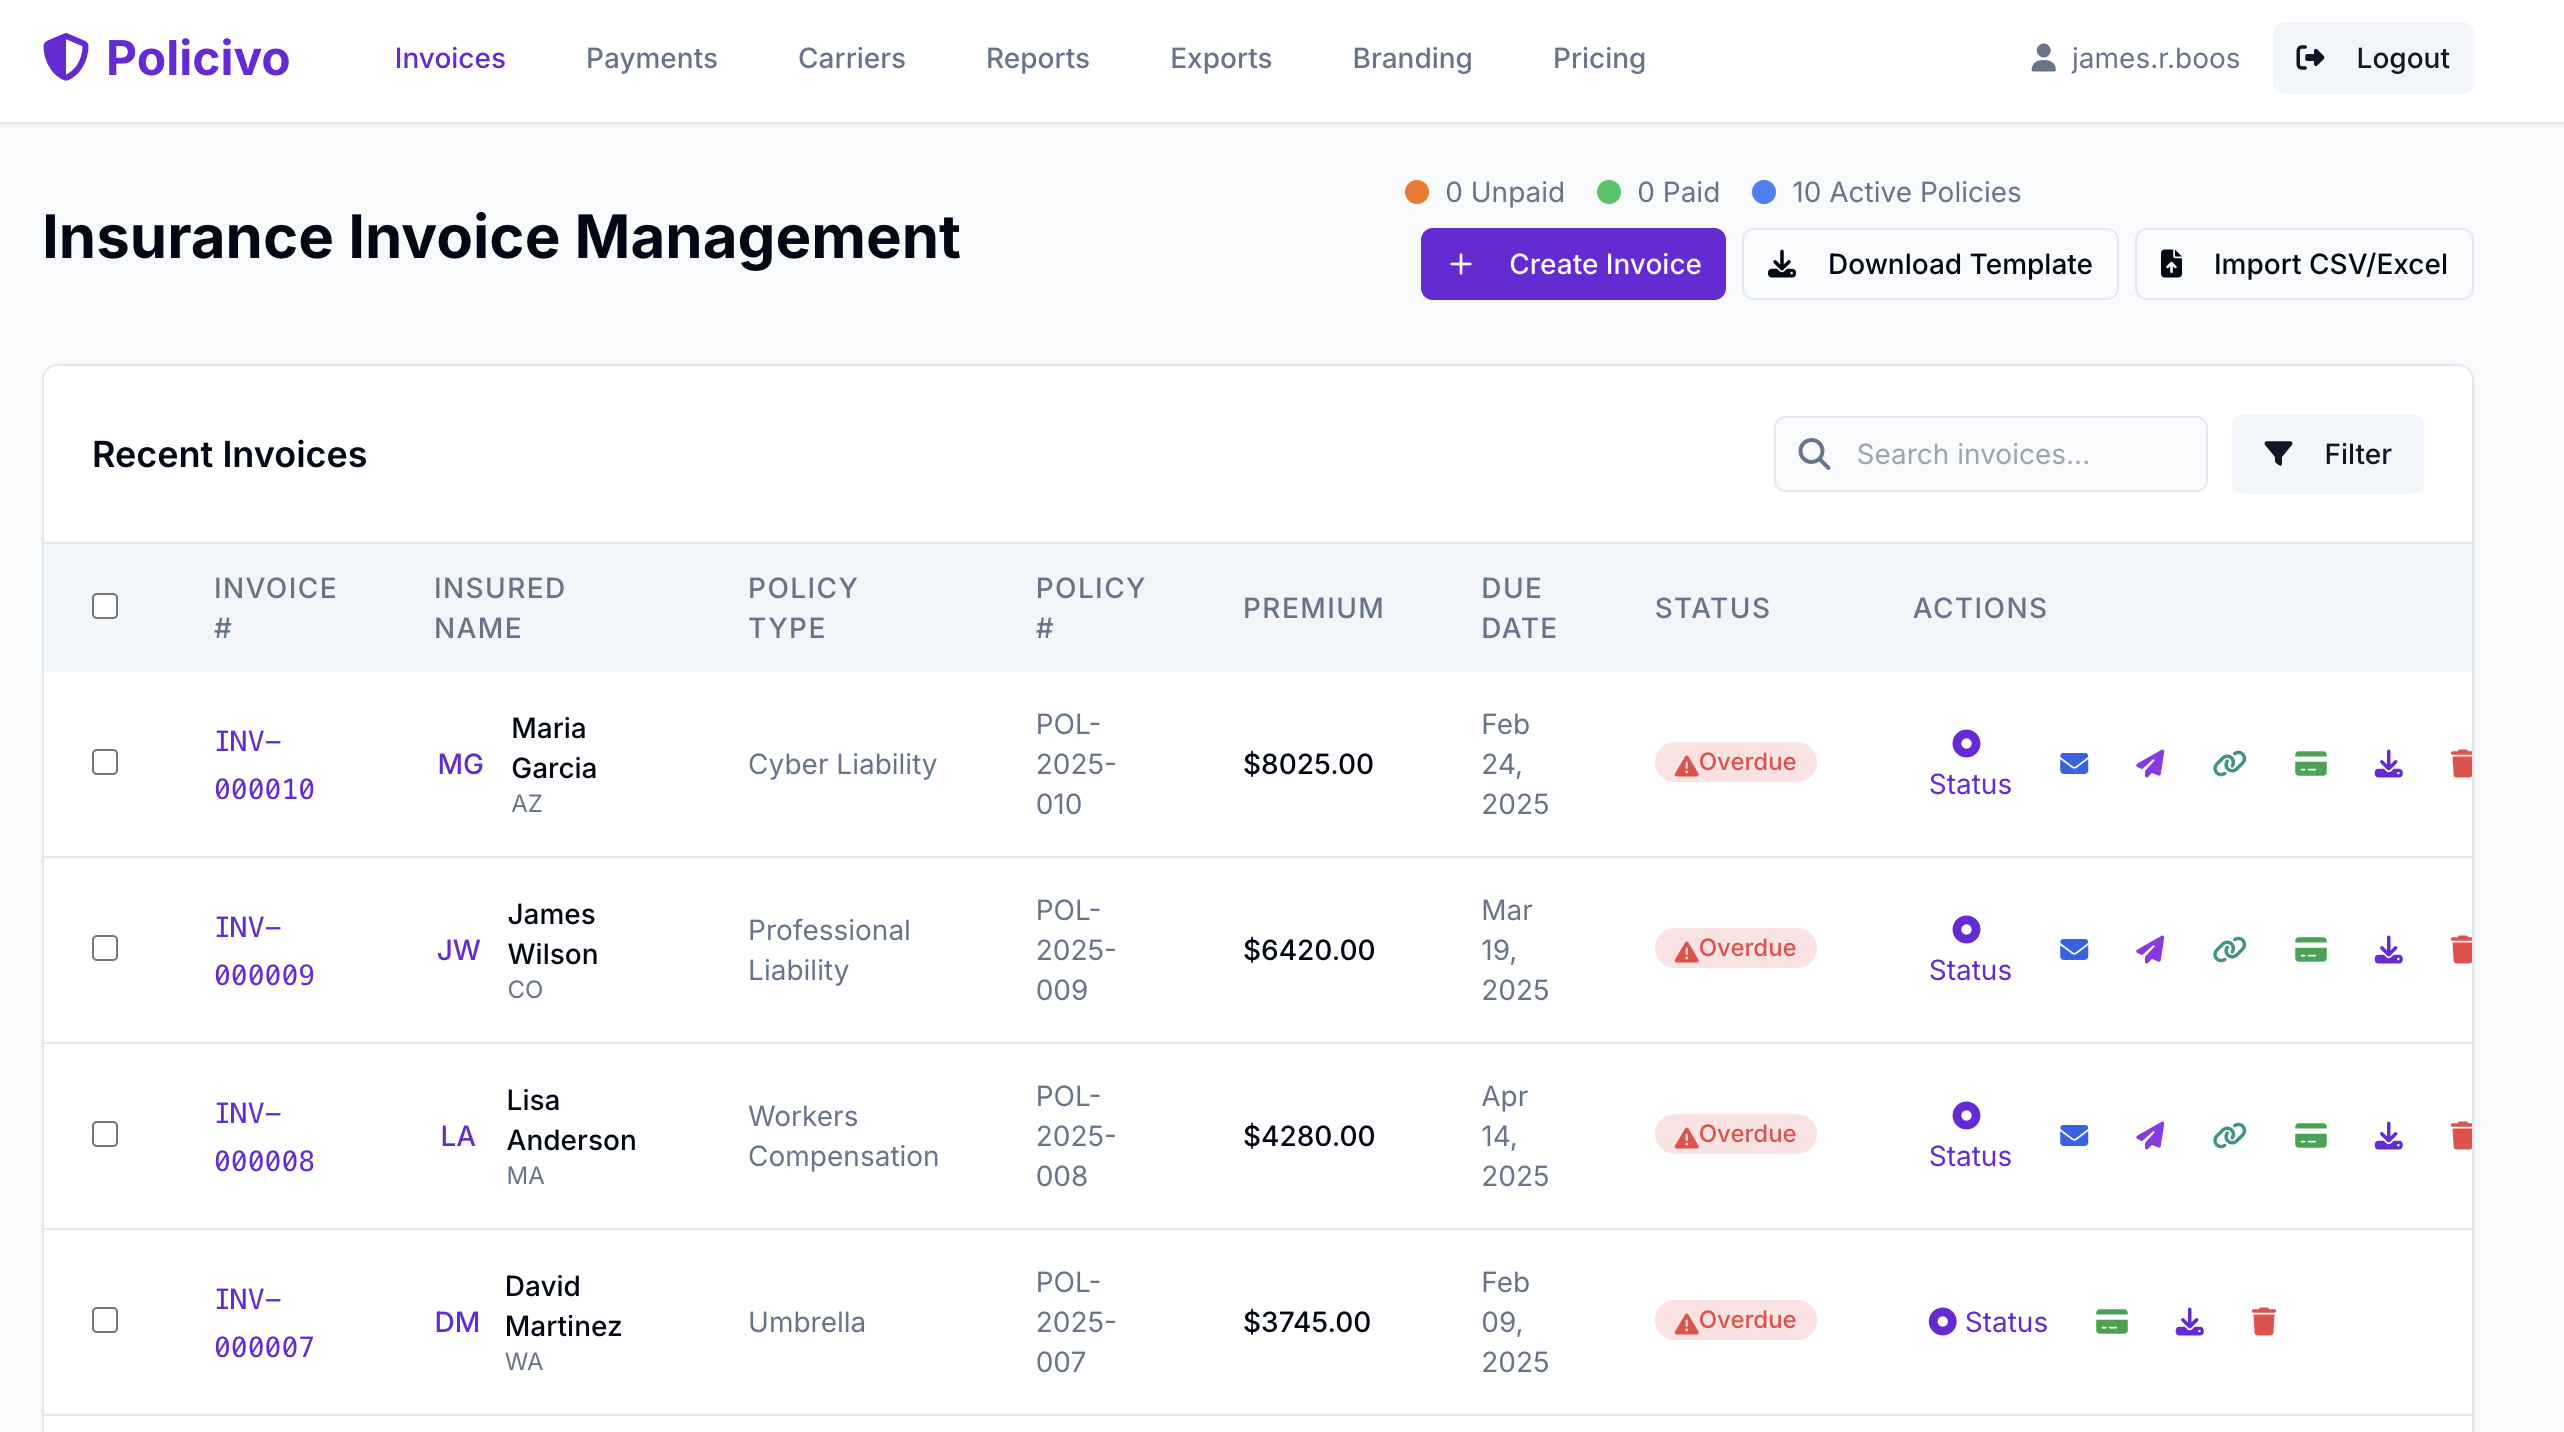Viewport: 2564px width, 1432px height.
Task: Click the search magnifier icon in Recent Invoices
Action: coord(1813,453)
